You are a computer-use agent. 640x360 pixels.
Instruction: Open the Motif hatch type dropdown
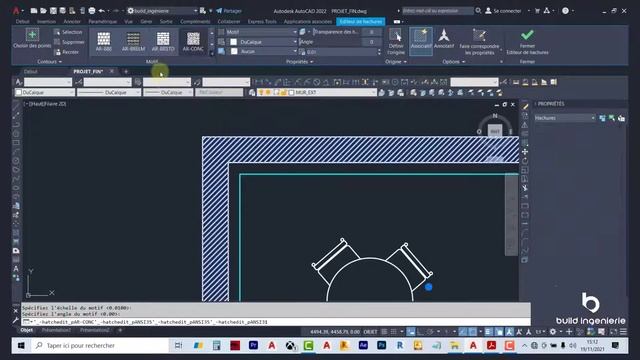261,32
